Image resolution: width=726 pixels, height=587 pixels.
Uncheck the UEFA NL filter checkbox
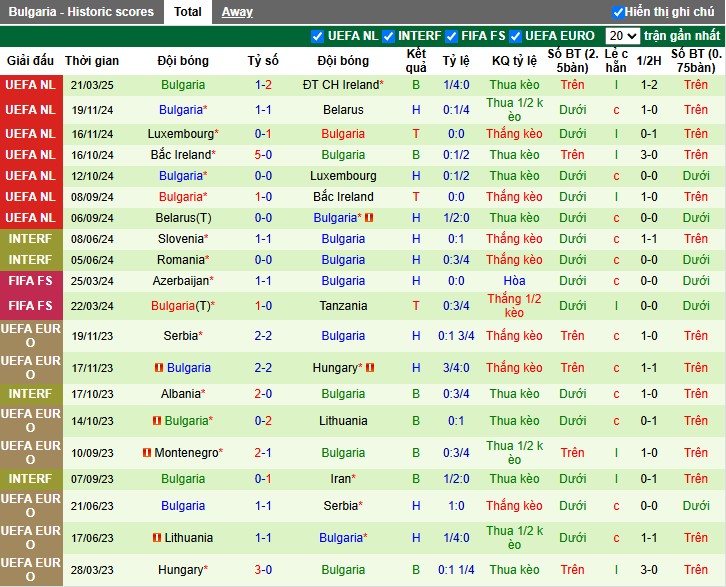coord(317,36)
